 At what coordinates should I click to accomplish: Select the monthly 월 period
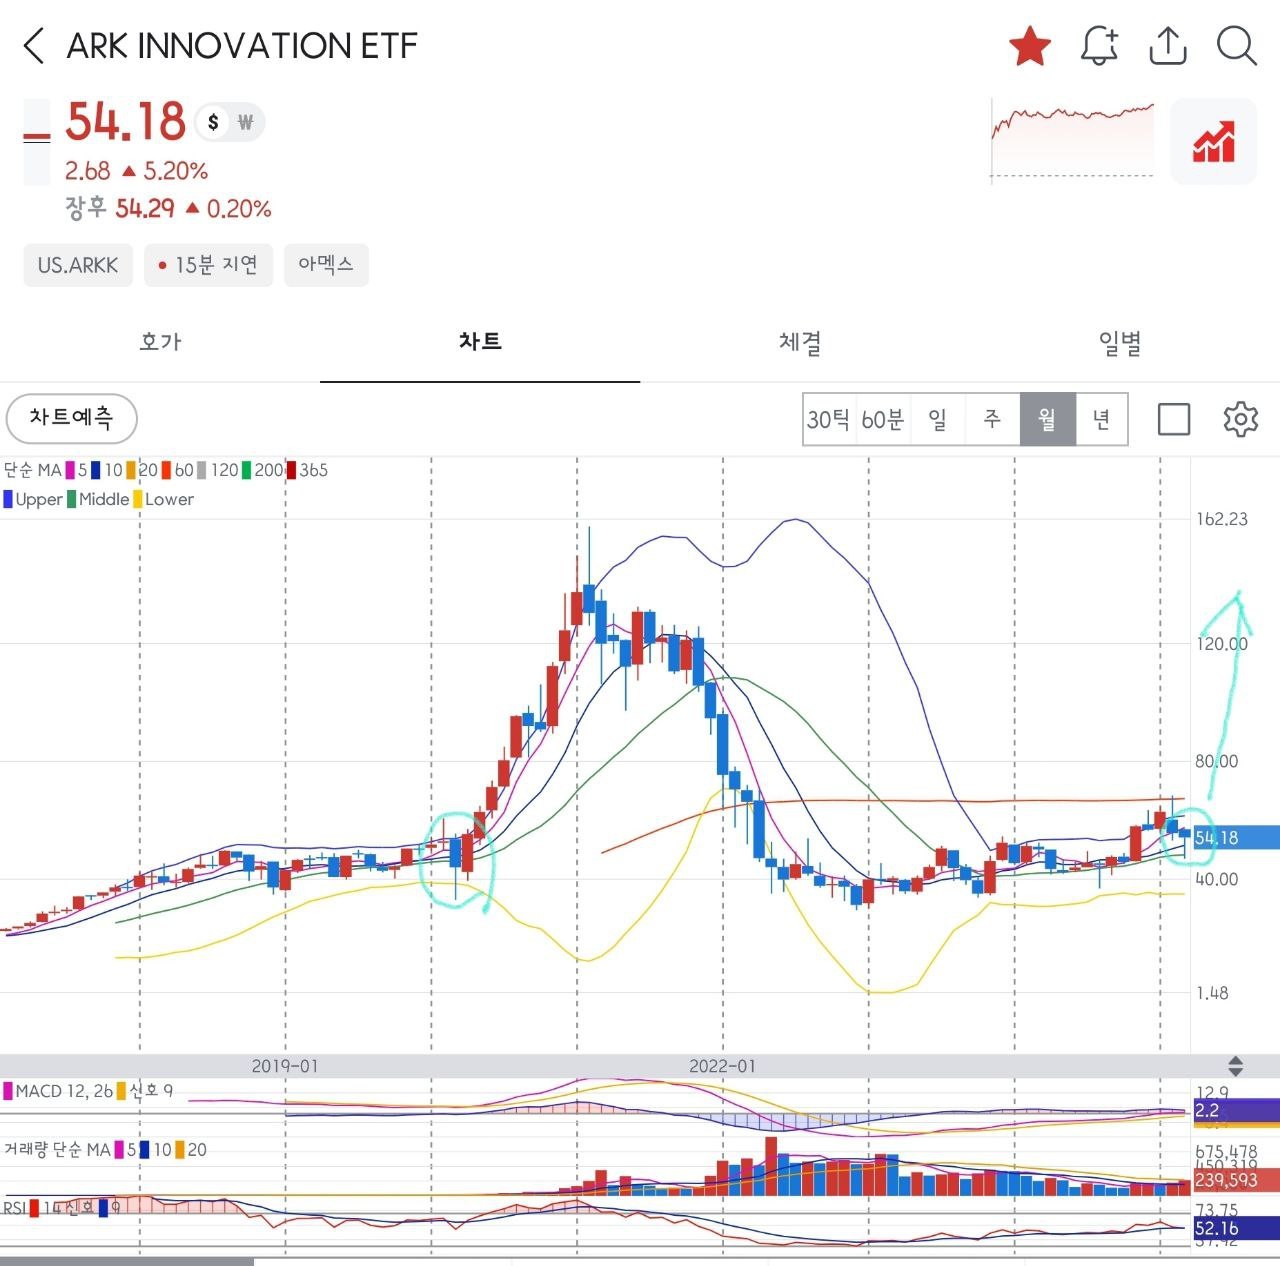click(1047, 419)
